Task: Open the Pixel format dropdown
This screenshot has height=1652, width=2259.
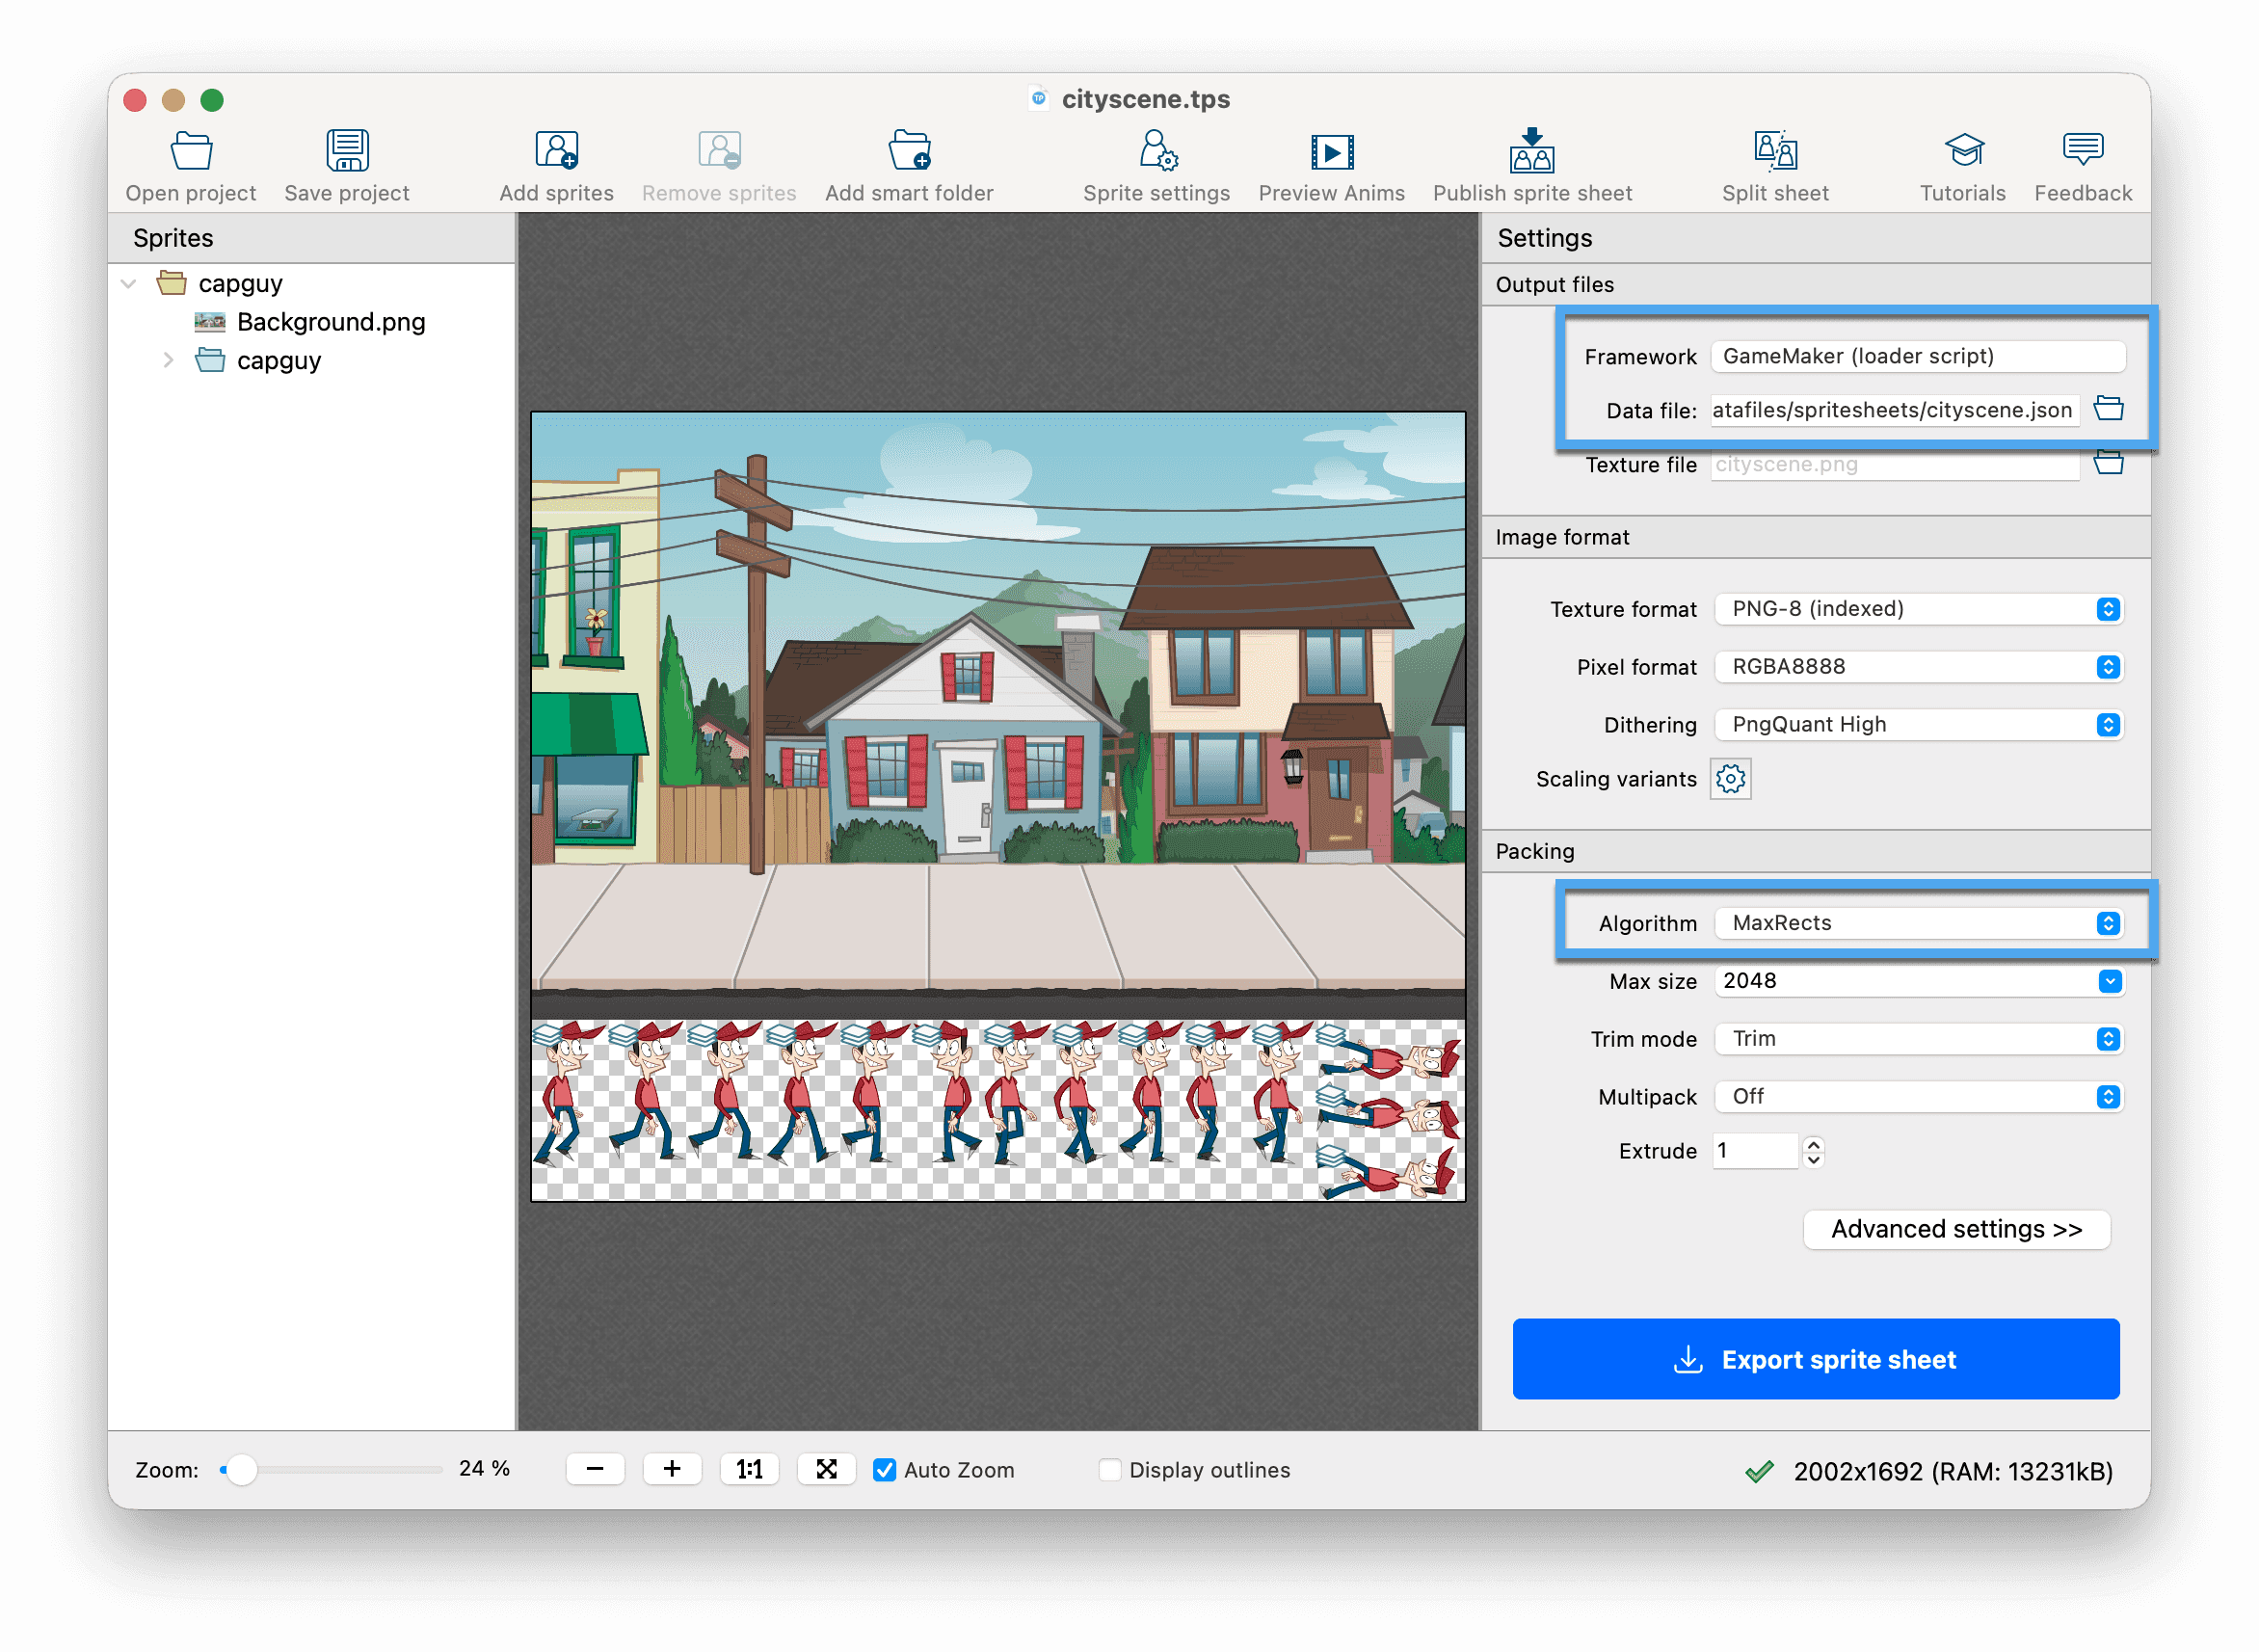Action: pos(1918,666)
